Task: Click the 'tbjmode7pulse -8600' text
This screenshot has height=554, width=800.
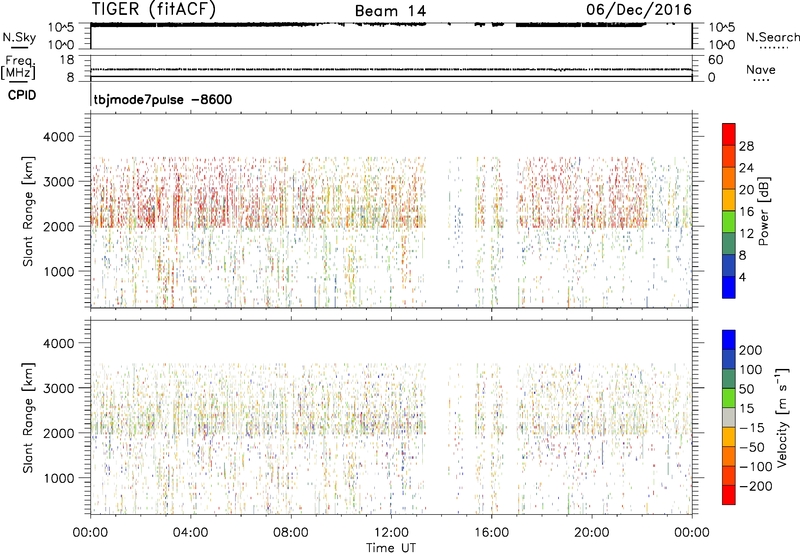Action: pyautogui.click(x=163, y=99)
